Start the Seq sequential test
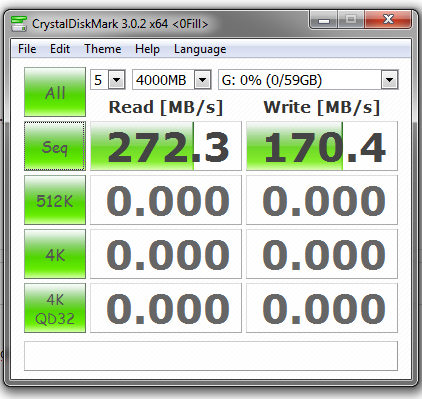This screenshot has width=422, height=399. click(55, 146)
